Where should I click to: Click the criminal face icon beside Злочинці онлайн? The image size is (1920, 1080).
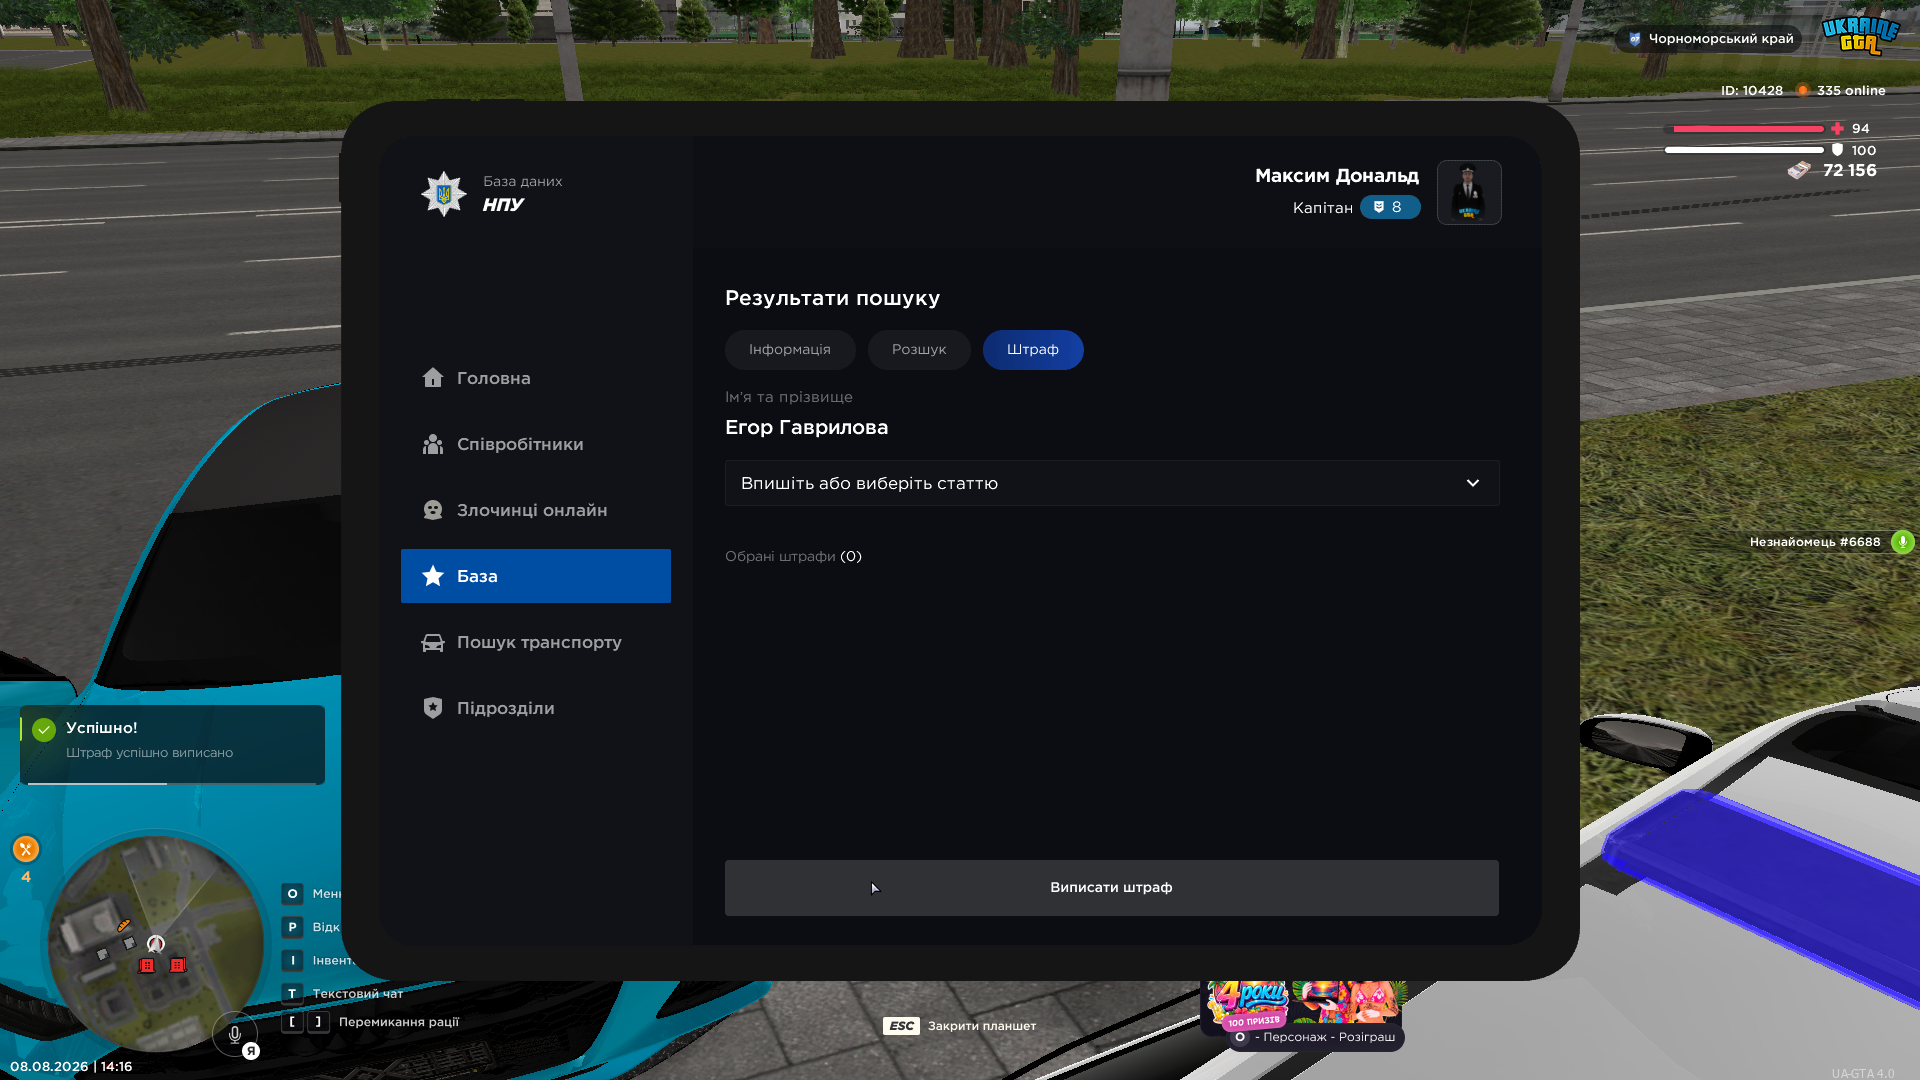[432, 509]
